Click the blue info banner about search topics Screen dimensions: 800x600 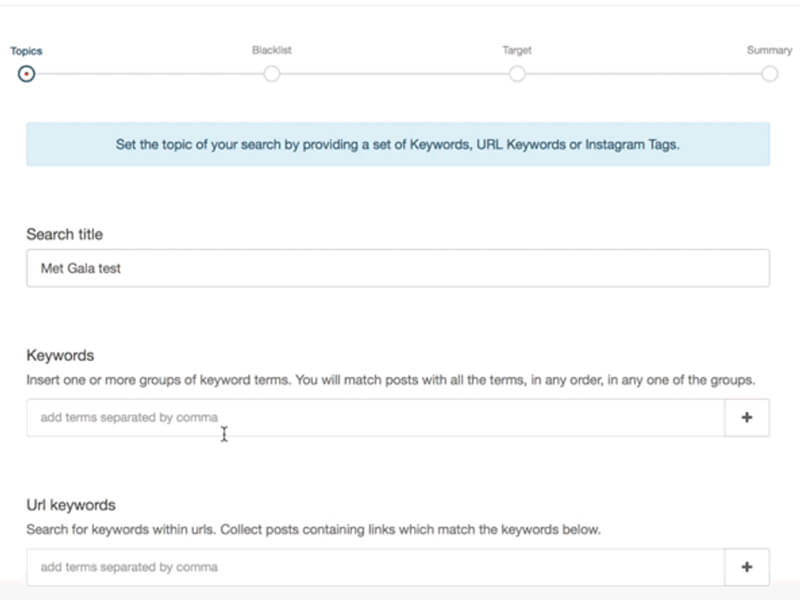pyautogui.click(x=398, y=144)
